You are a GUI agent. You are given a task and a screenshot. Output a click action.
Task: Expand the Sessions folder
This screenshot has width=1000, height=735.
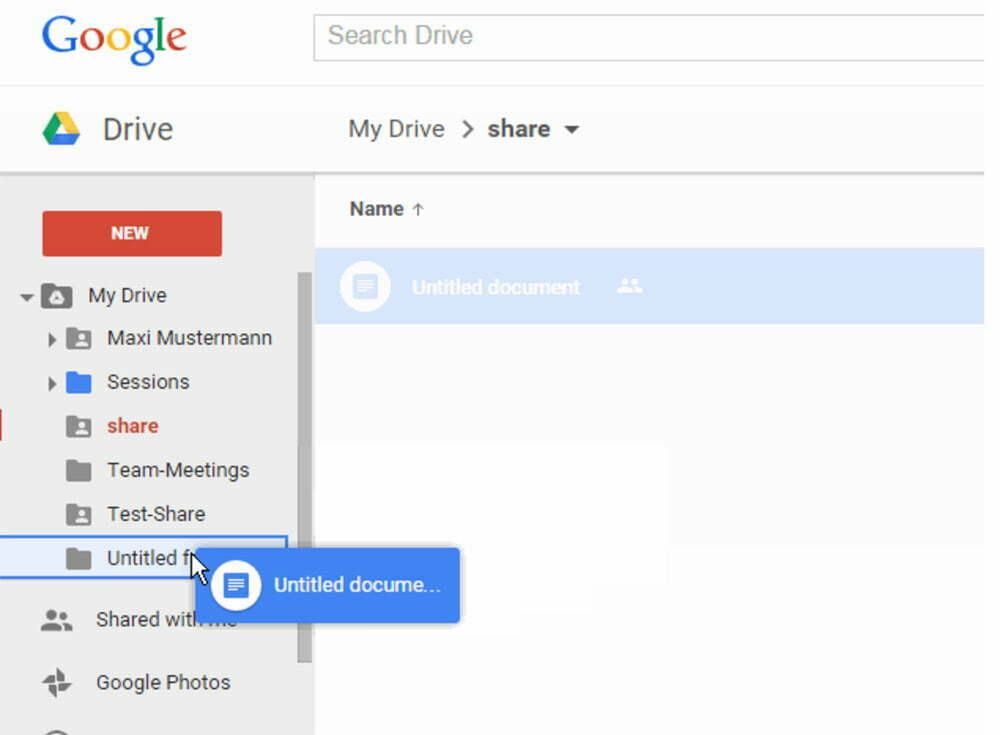(x=52, y=383)
